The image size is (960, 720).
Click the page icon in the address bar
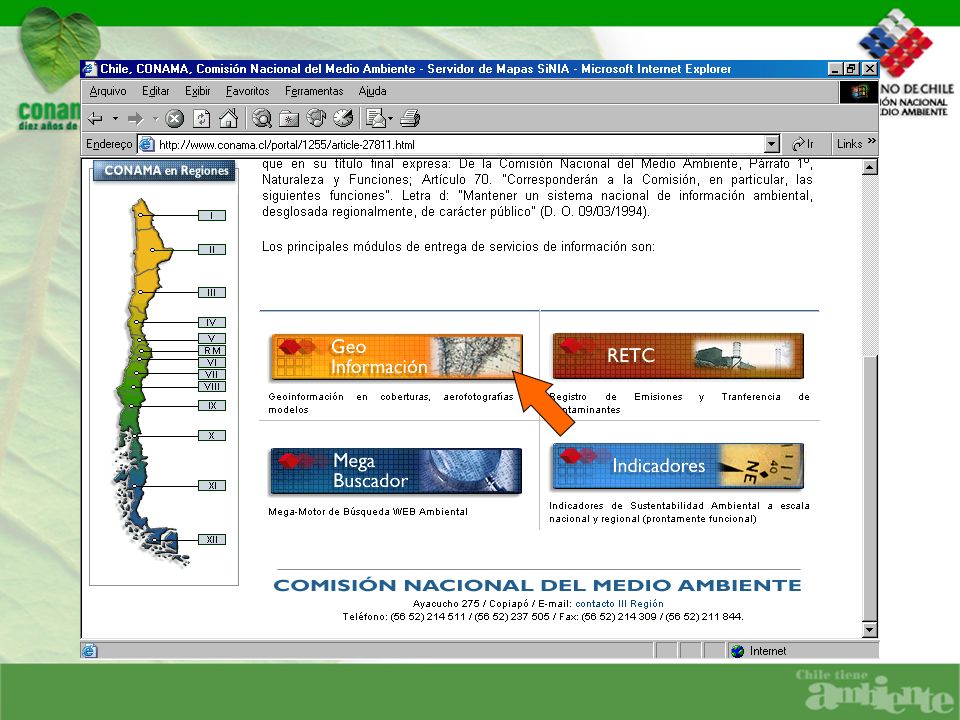pyautogui.click(x=146, y=144)
